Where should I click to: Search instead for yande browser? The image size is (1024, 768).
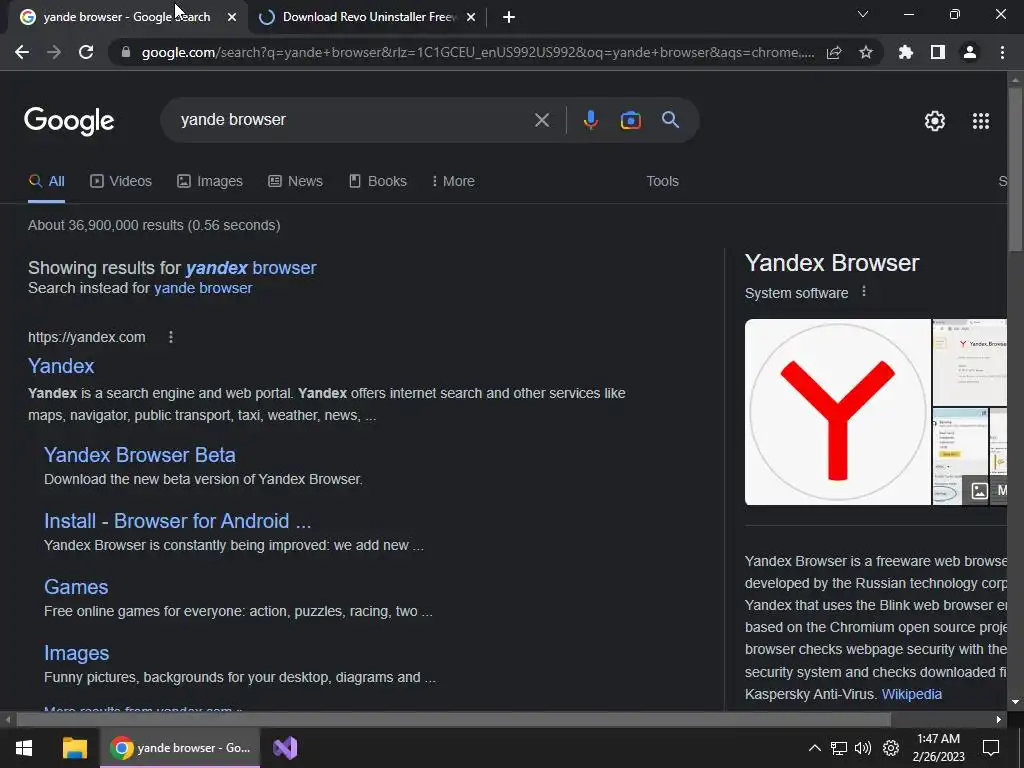[203, 288]
